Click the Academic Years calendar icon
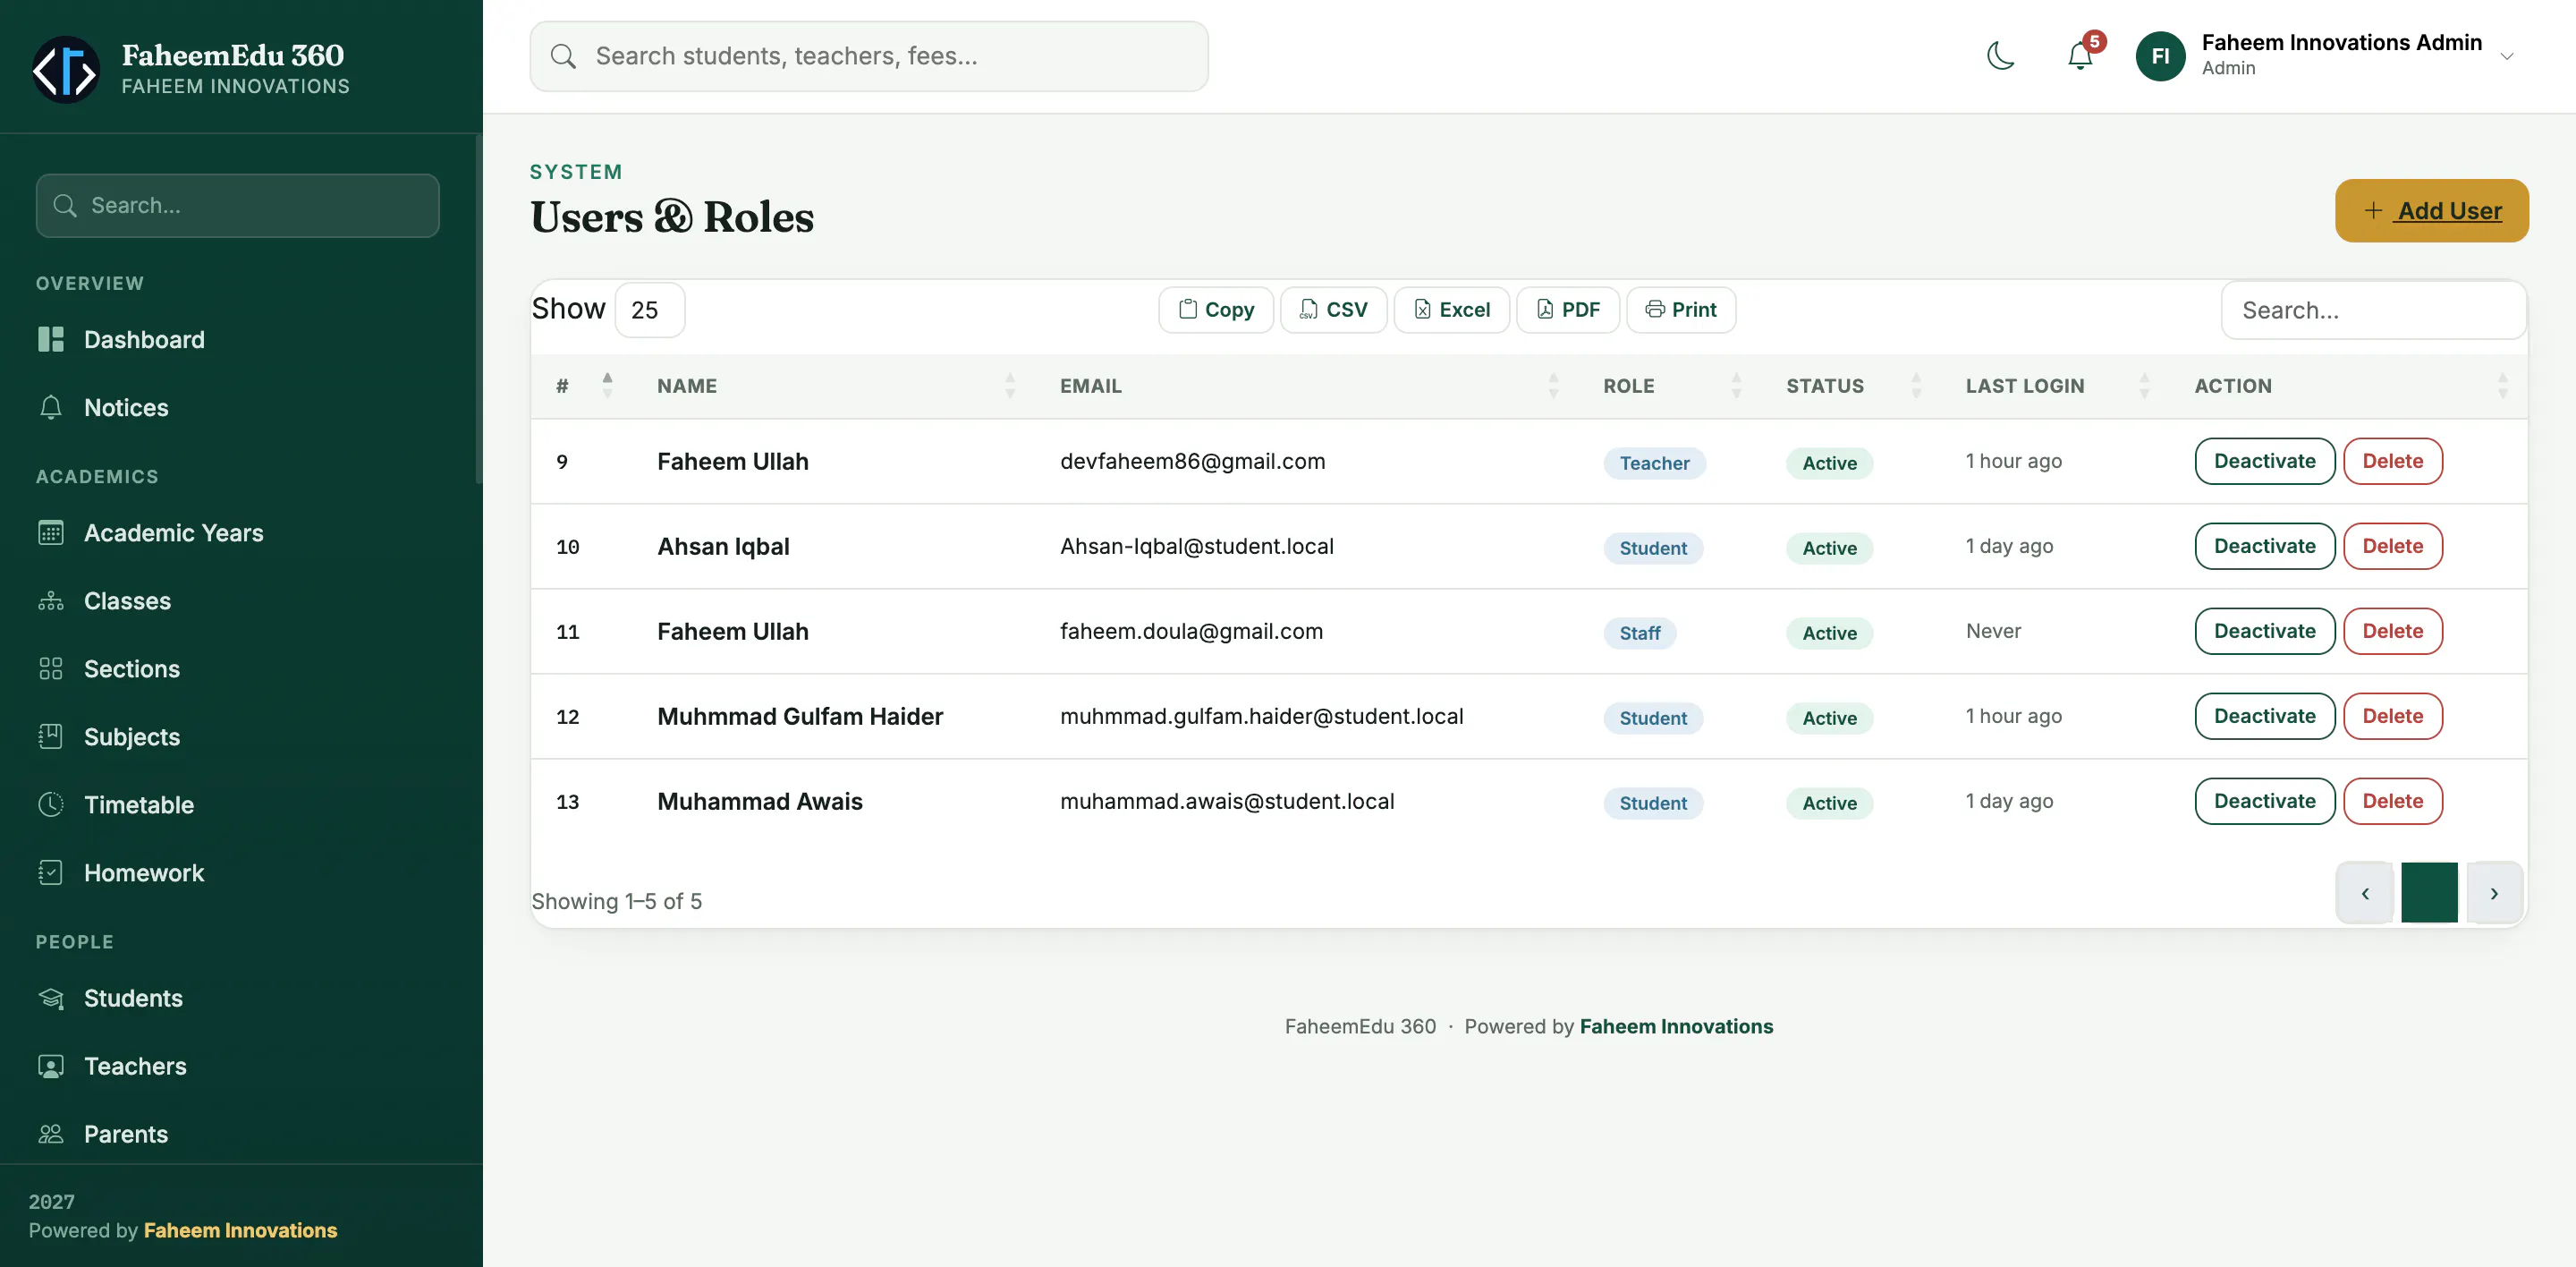2576x1267 pixels. point(51,533)
